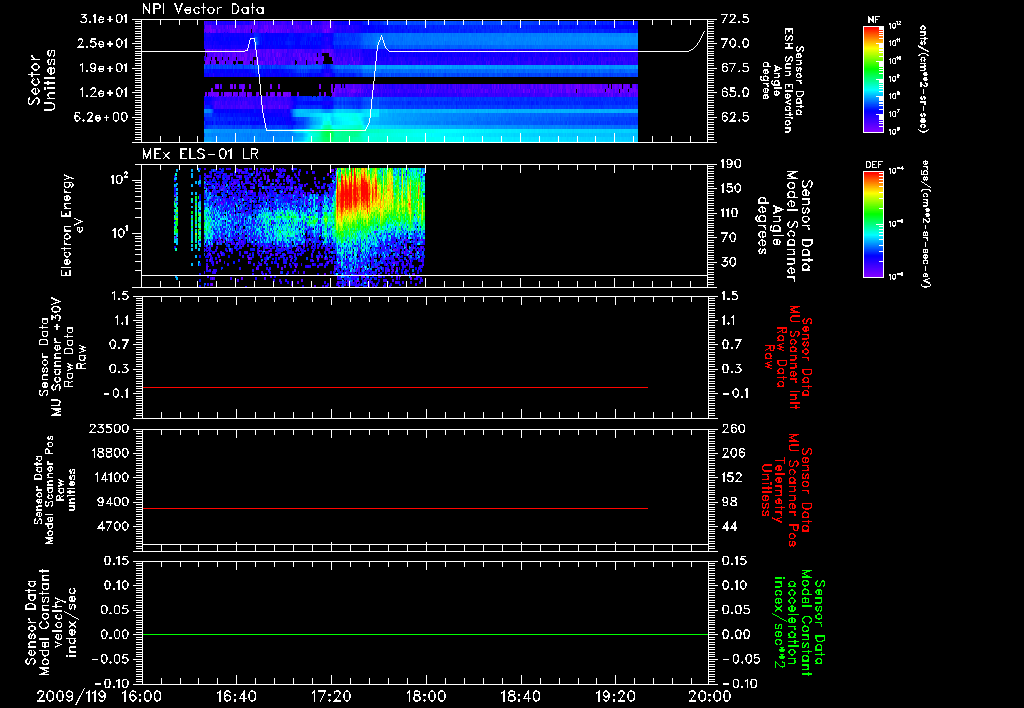Click the "62.5" sun elevation tick label

735,118
